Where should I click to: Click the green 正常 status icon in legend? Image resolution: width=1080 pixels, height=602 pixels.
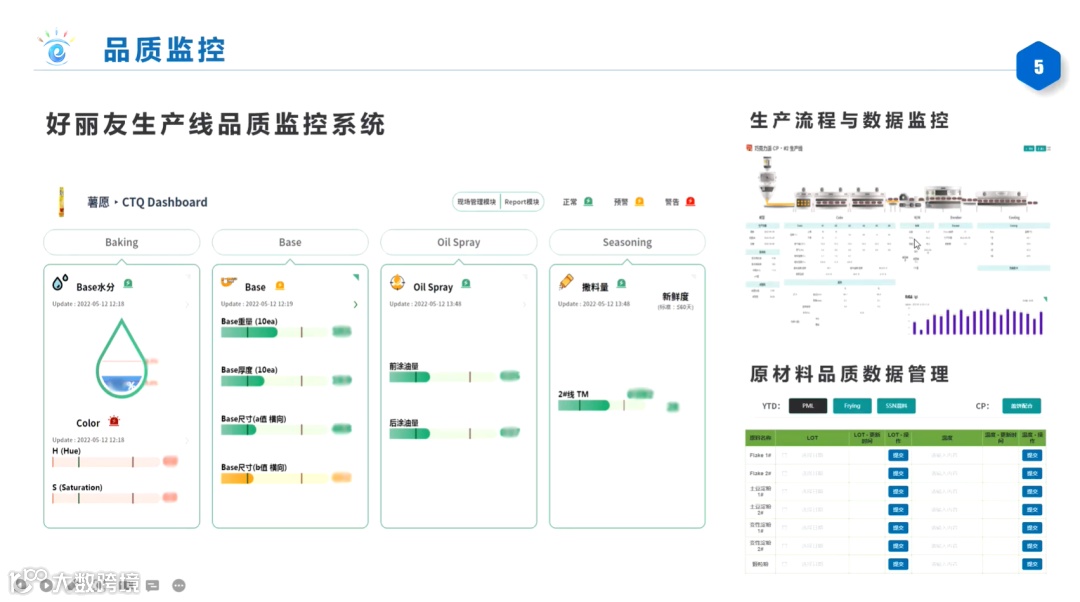pos(588,201)
